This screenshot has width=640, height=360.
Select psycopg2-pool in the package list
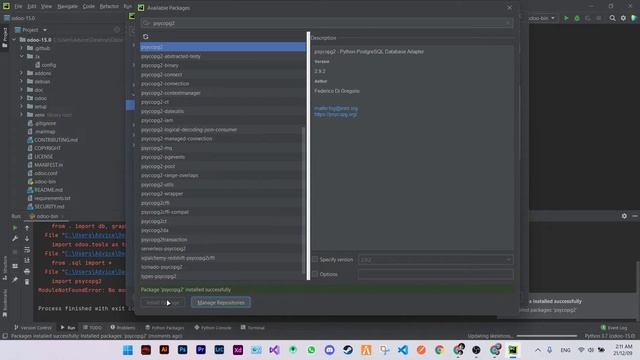[x=223, y=166]
